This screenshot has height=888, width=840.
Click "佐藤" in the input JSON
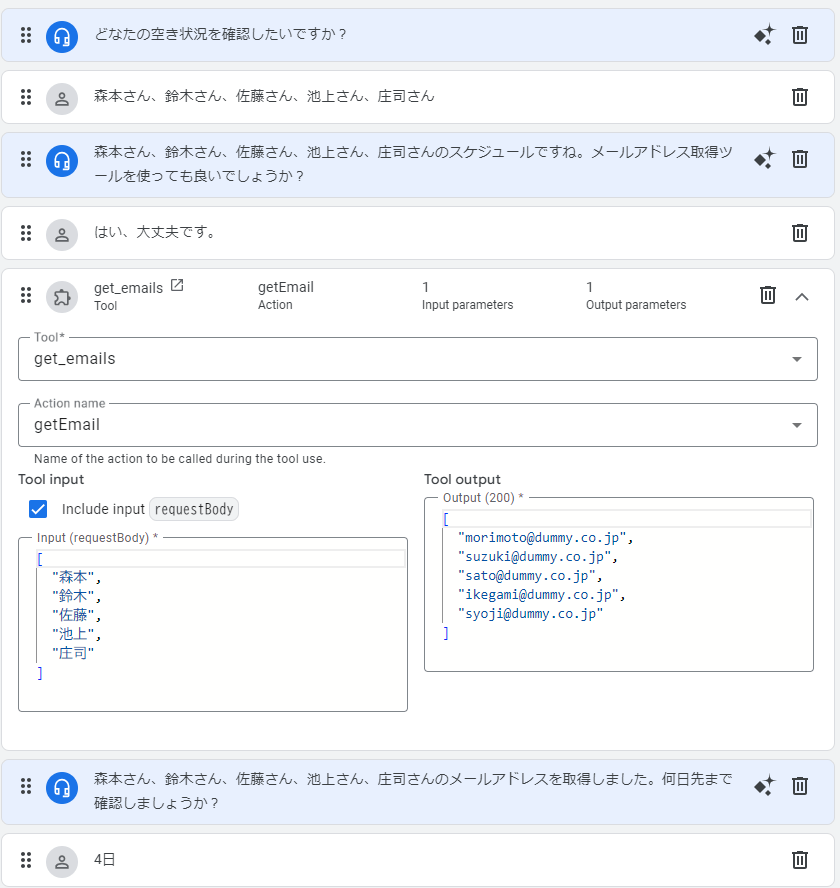point(73,615)
